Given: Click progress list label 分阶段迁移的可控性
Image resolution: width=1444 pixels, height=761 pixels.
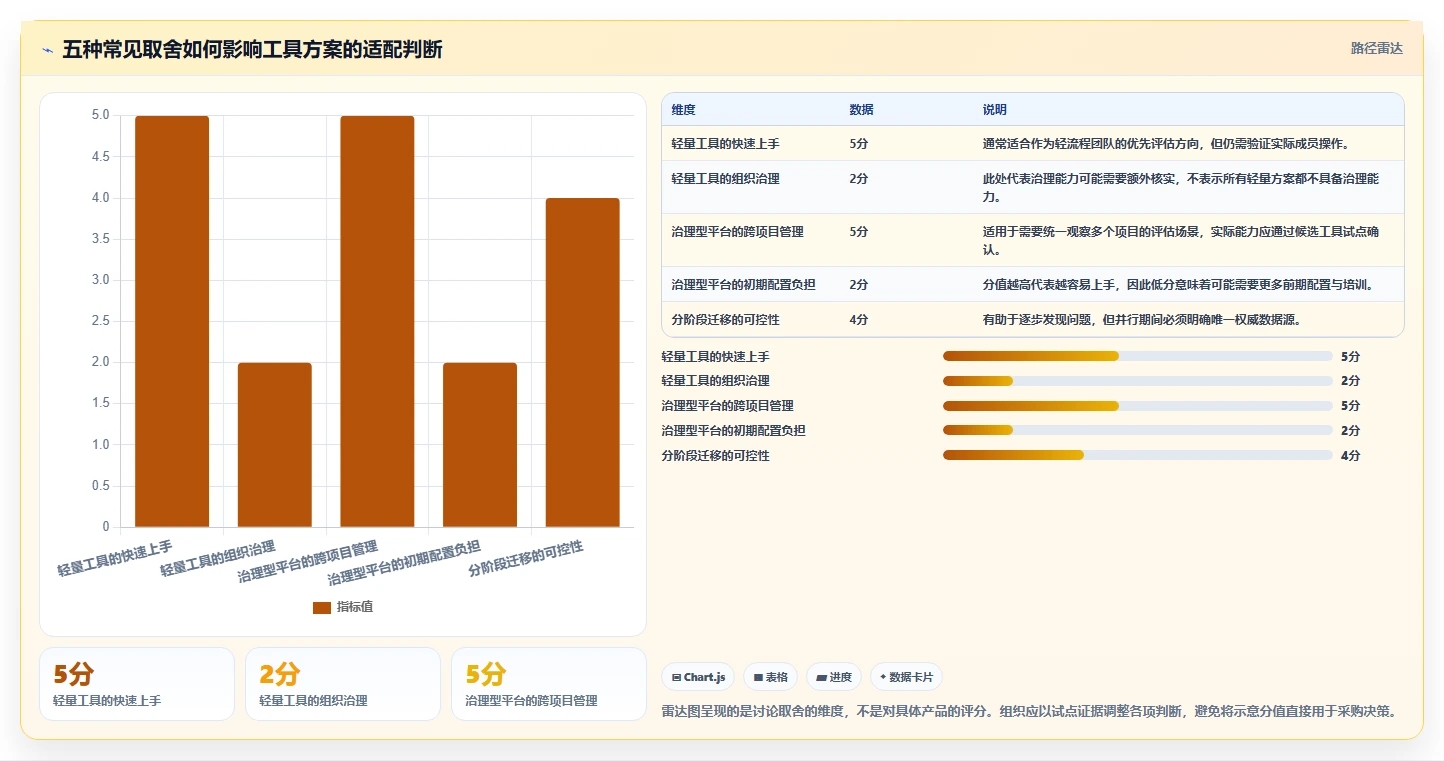Looking at the screenshot, I should [716, 456].
